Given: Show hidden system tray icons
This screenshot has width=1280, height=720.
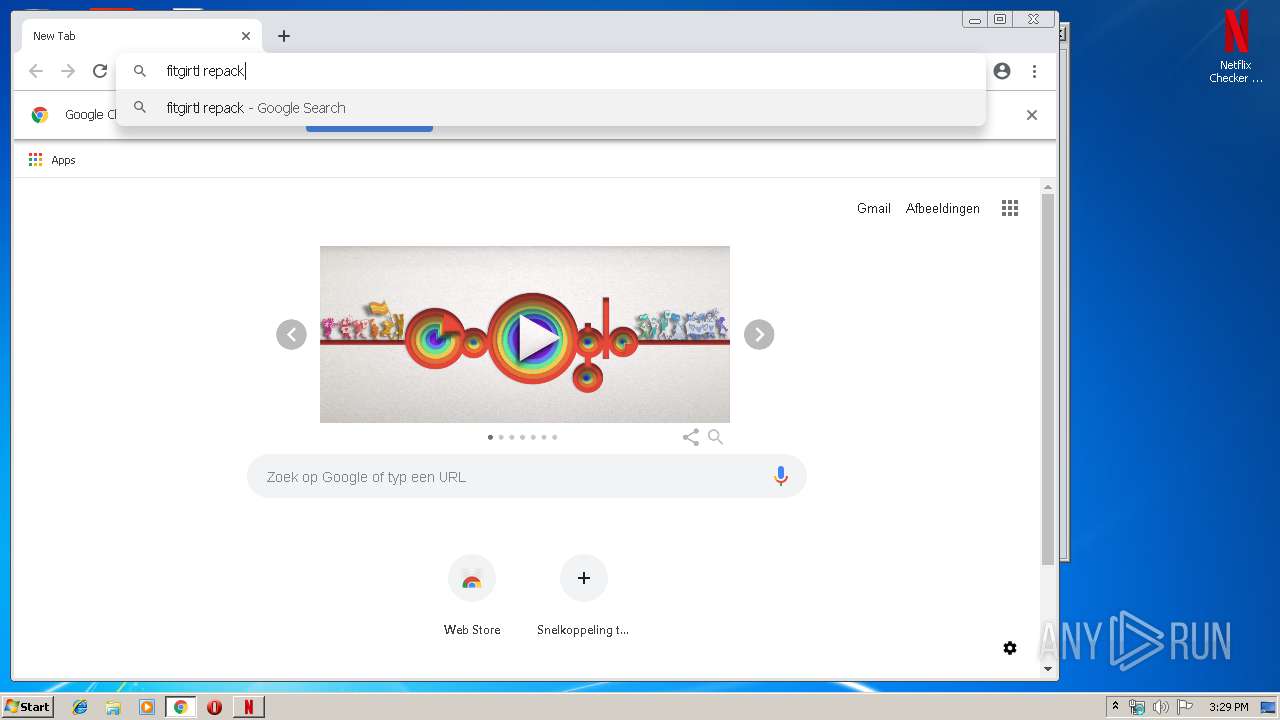Looking at the screenshot, I should point(1115,707).
